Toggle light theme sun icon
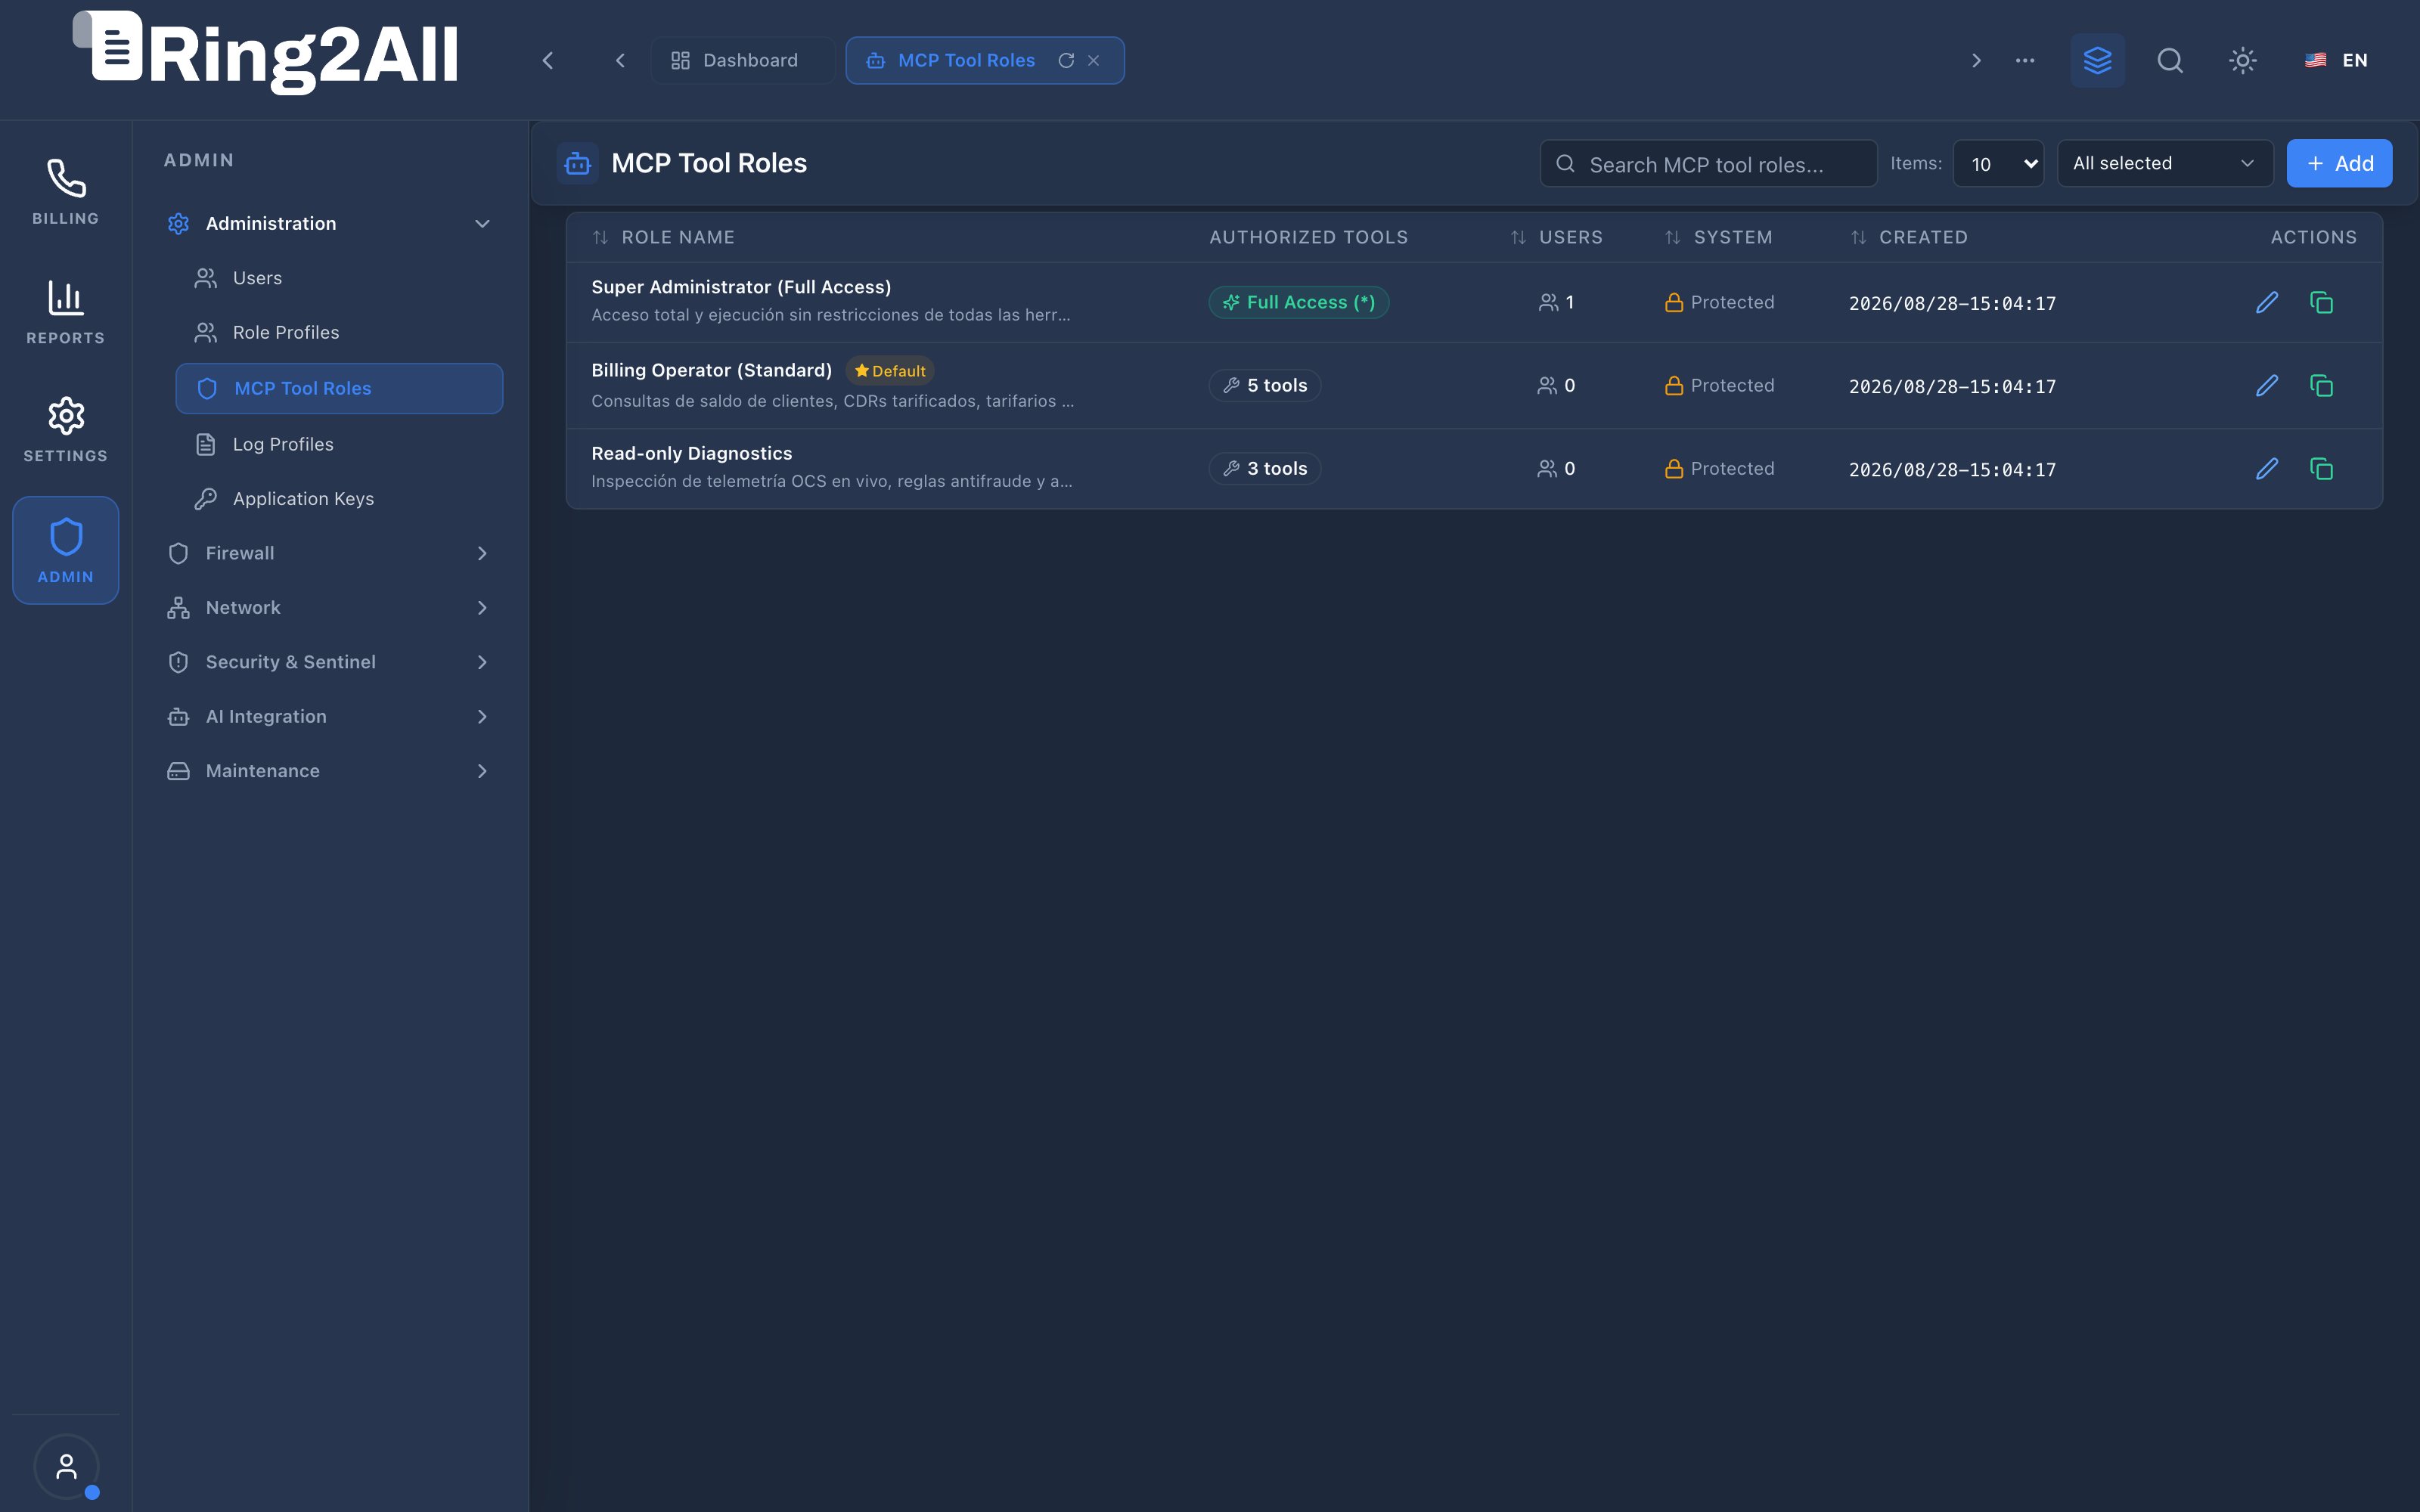The image size is (2420, 1512). (2243, 60)
